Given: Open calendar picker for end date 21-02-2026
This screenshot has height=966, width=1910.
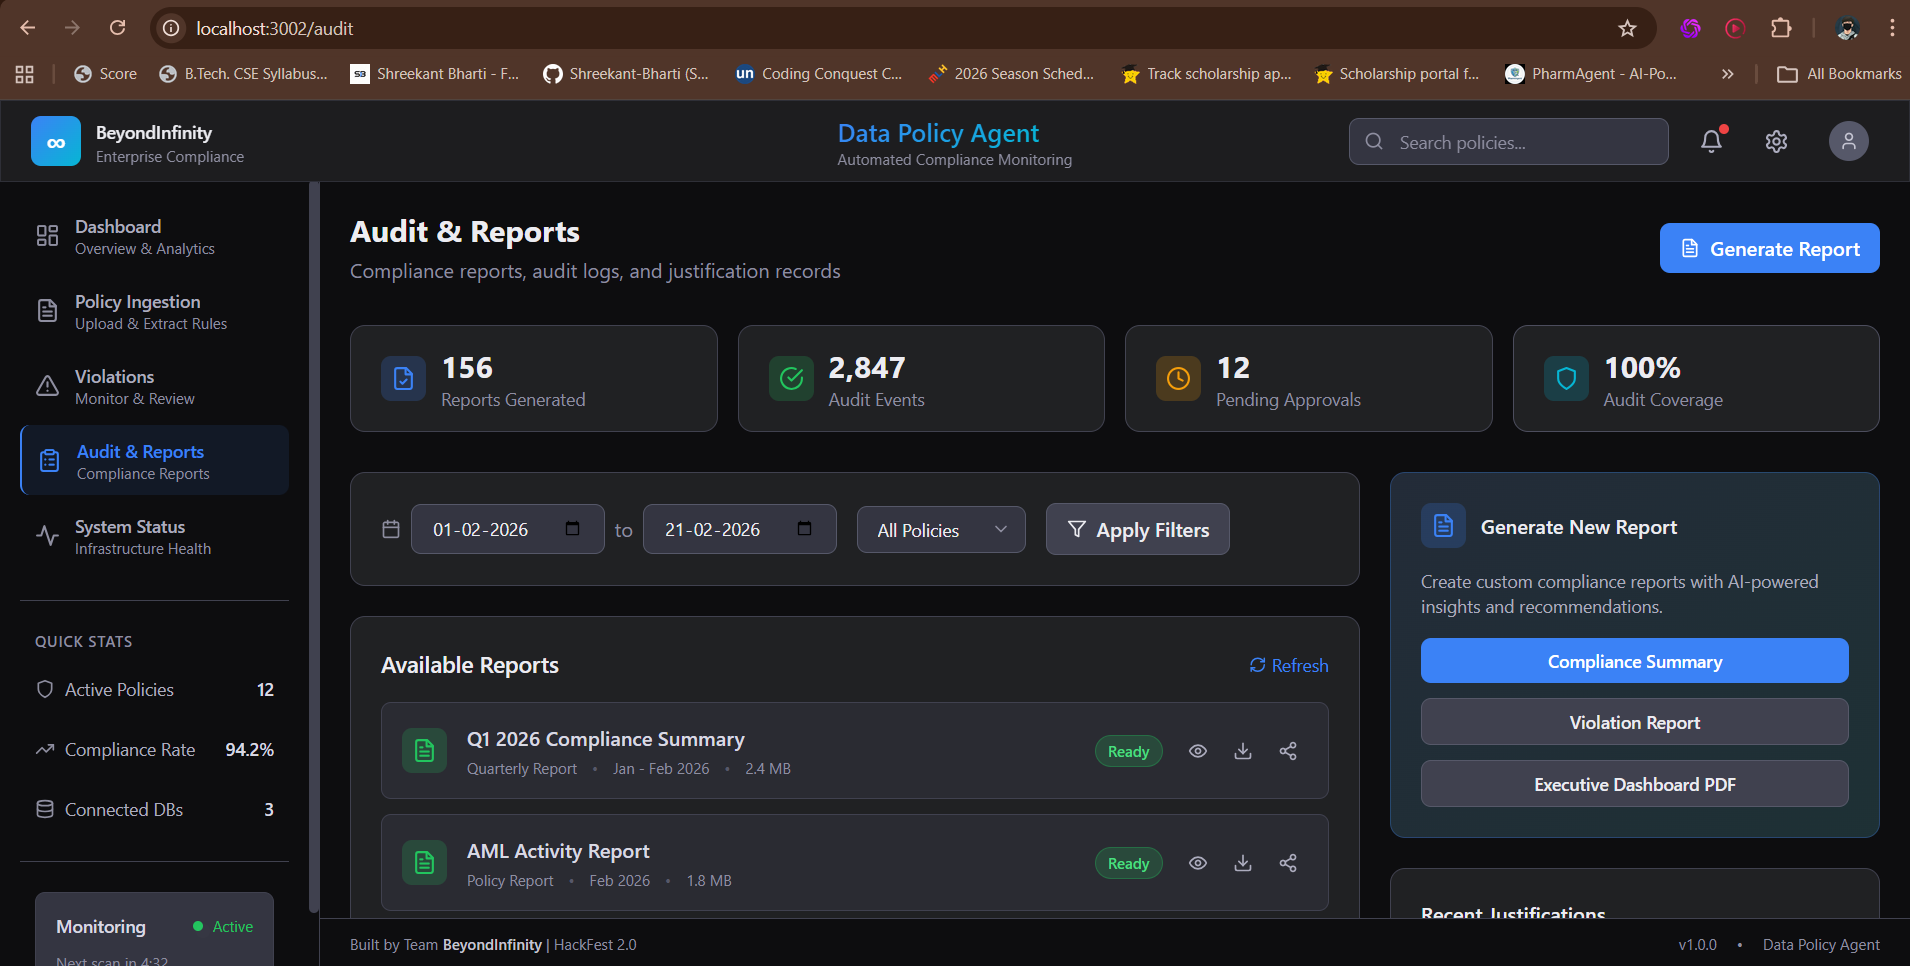Looking at the screenshot, I should click(805, 528).
